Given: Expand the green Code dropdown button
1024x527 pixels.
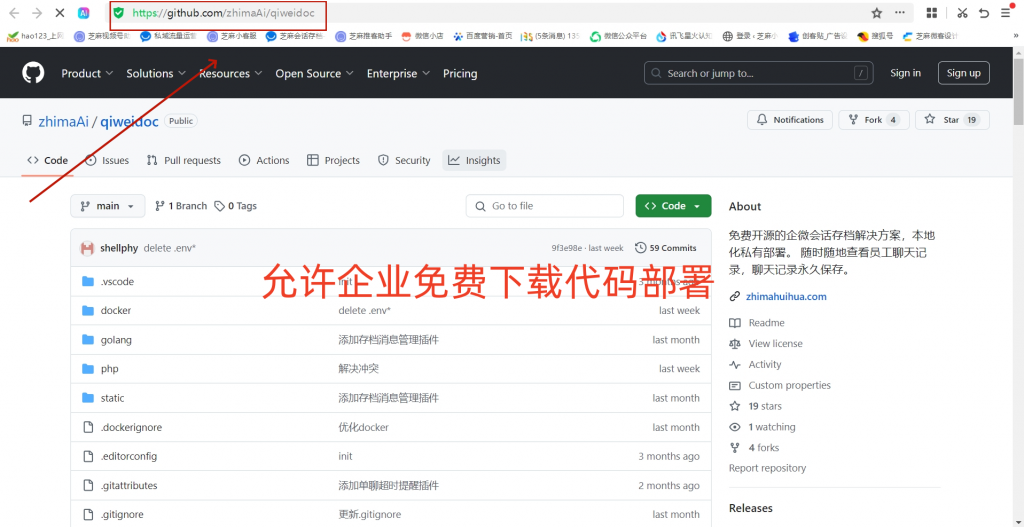Looking at the screenshot, I should pyautogui.click(x=673, y=206).
